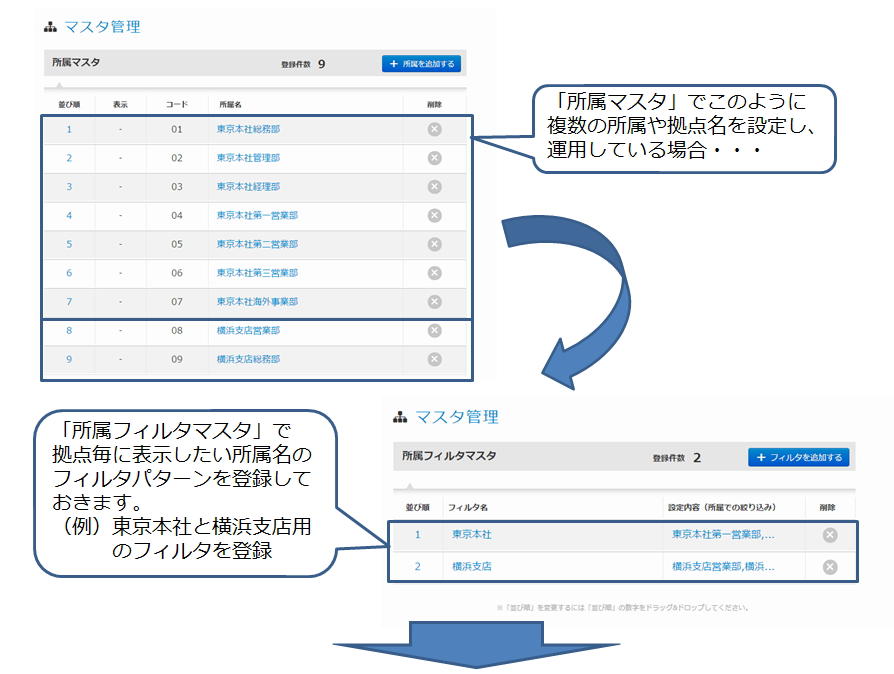The width and height of the screenshot is (894, 674).
Task: Remove 横浜支店営業部 with delete icon
Action: coord(434,331)
